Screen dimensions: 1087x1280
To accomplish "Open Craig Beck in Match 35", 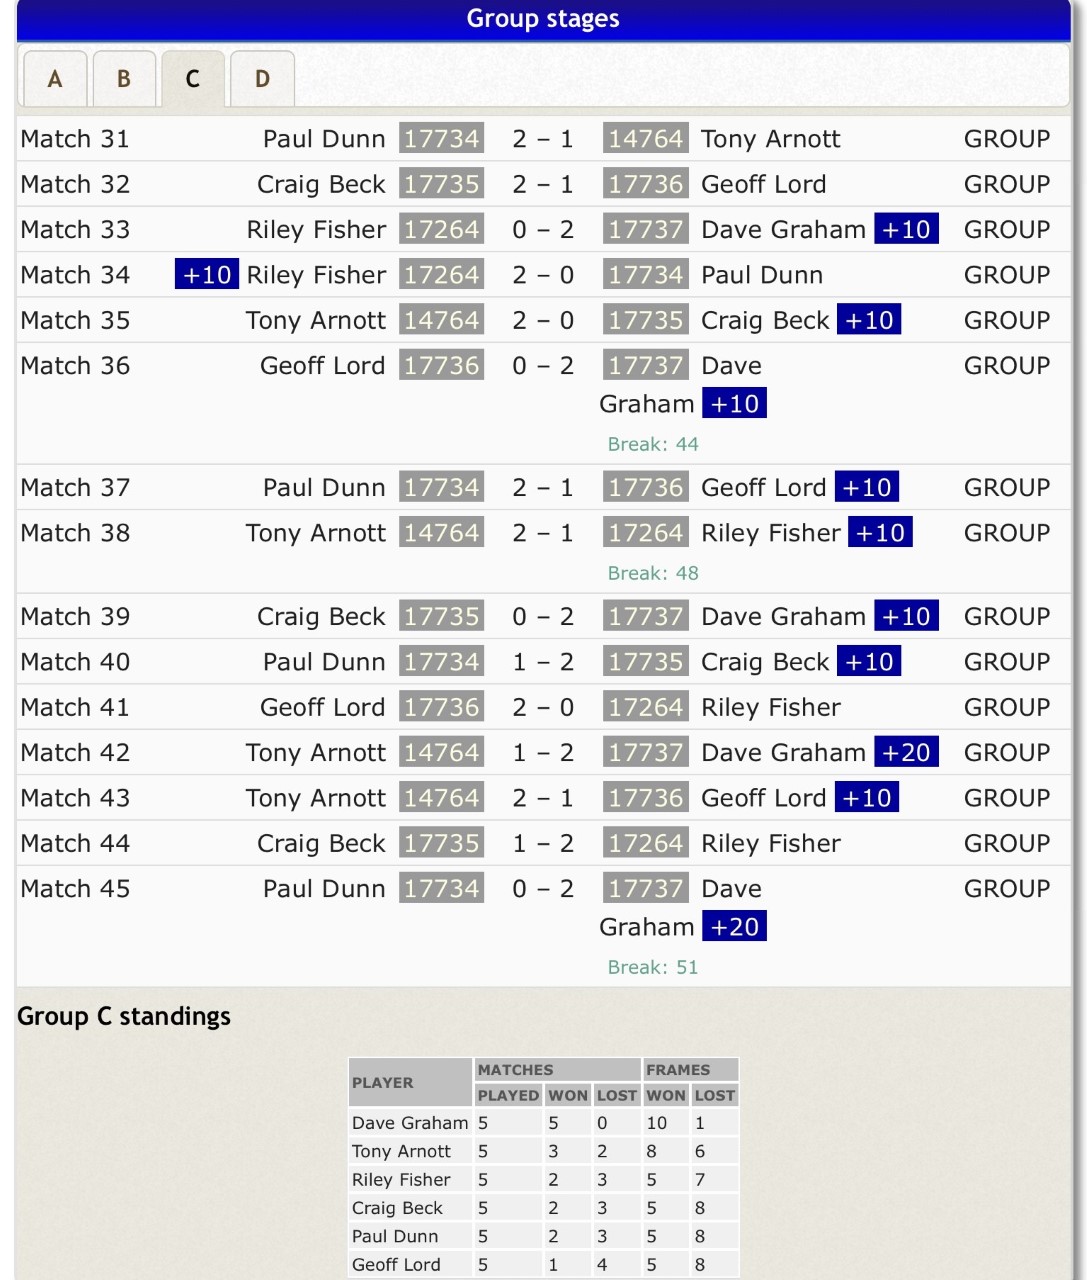I will tap(765, 321).
